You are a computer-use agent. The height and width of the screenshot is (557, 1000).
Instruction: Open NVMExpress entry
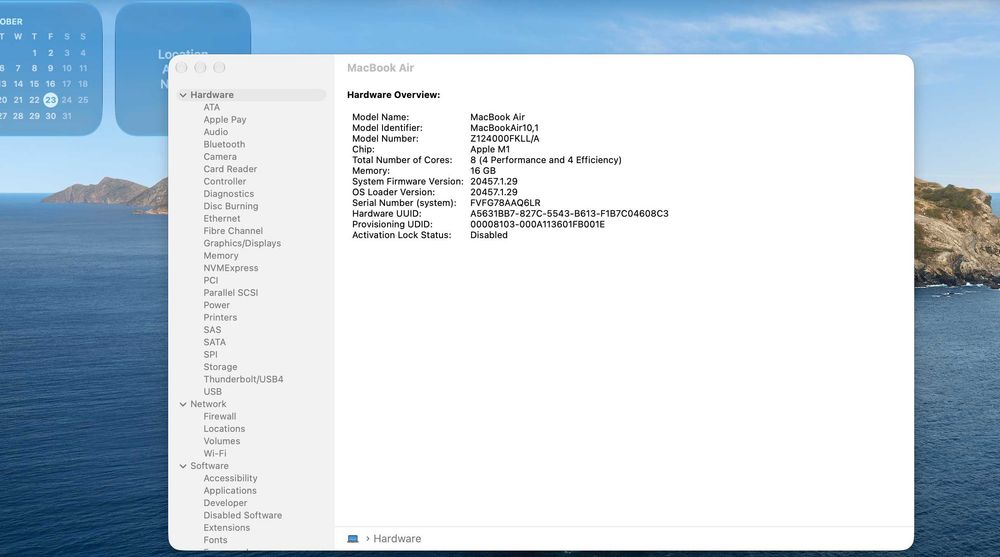click(231, 268)
